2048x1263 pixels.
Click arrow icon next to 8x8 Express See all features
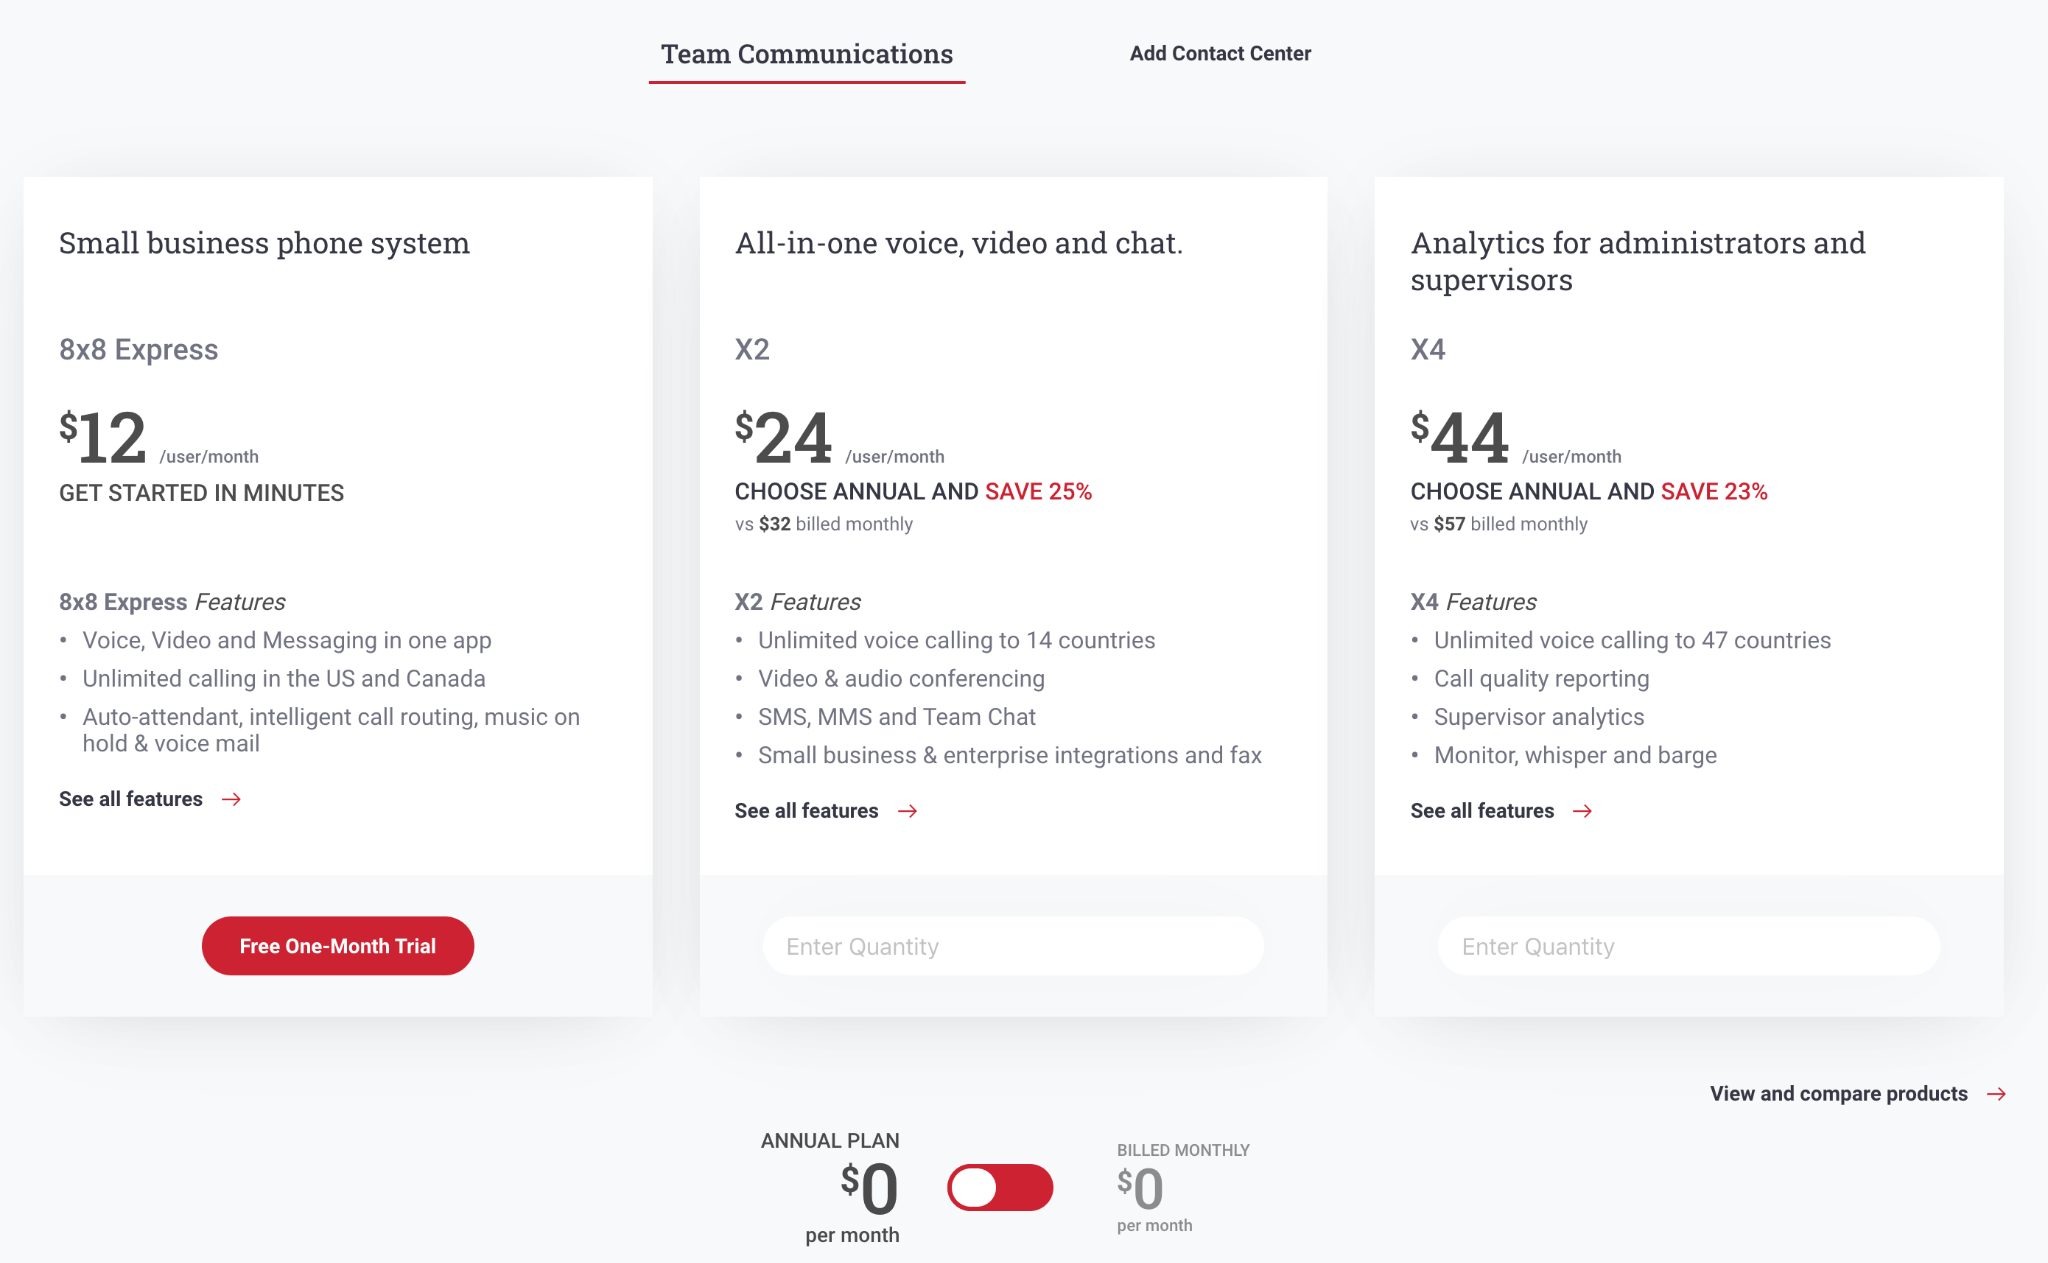click(231, 799)
